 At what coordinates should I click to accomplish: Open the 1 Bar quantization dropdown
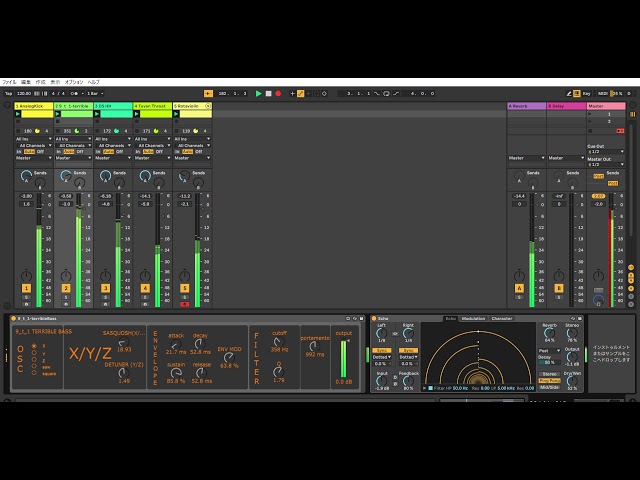pyautogui.click(x=95, y=93)
